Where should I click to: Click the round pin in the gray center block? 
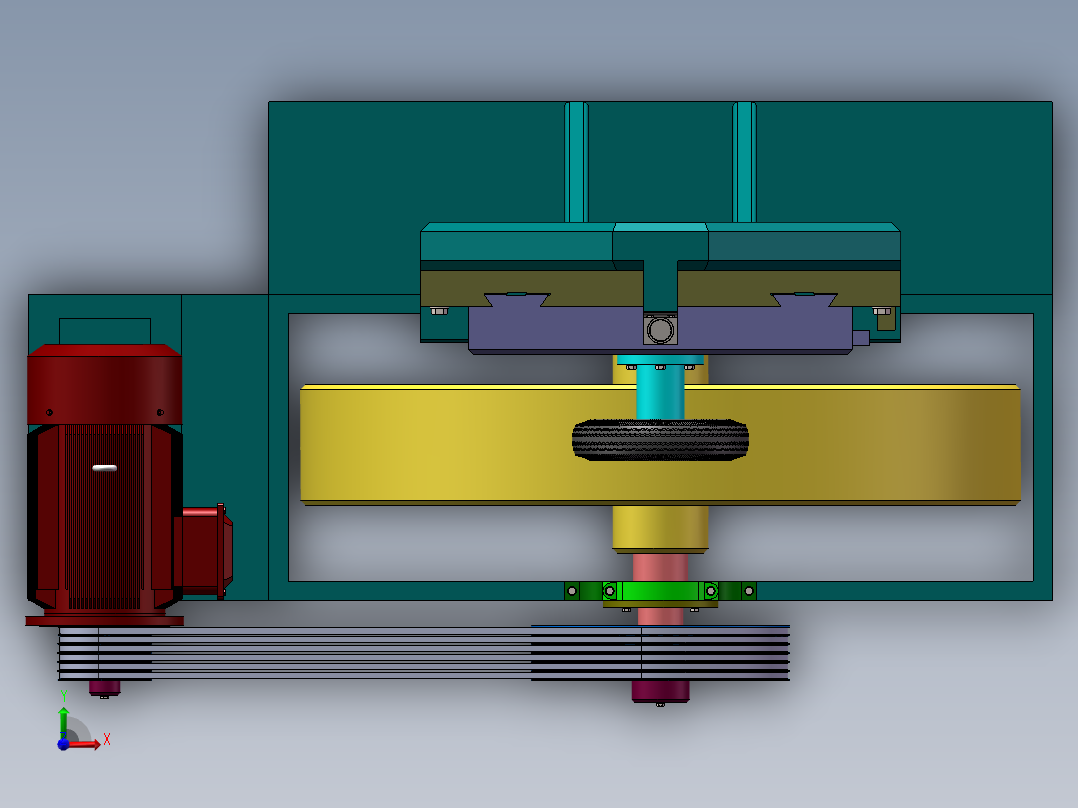point(660,330)
